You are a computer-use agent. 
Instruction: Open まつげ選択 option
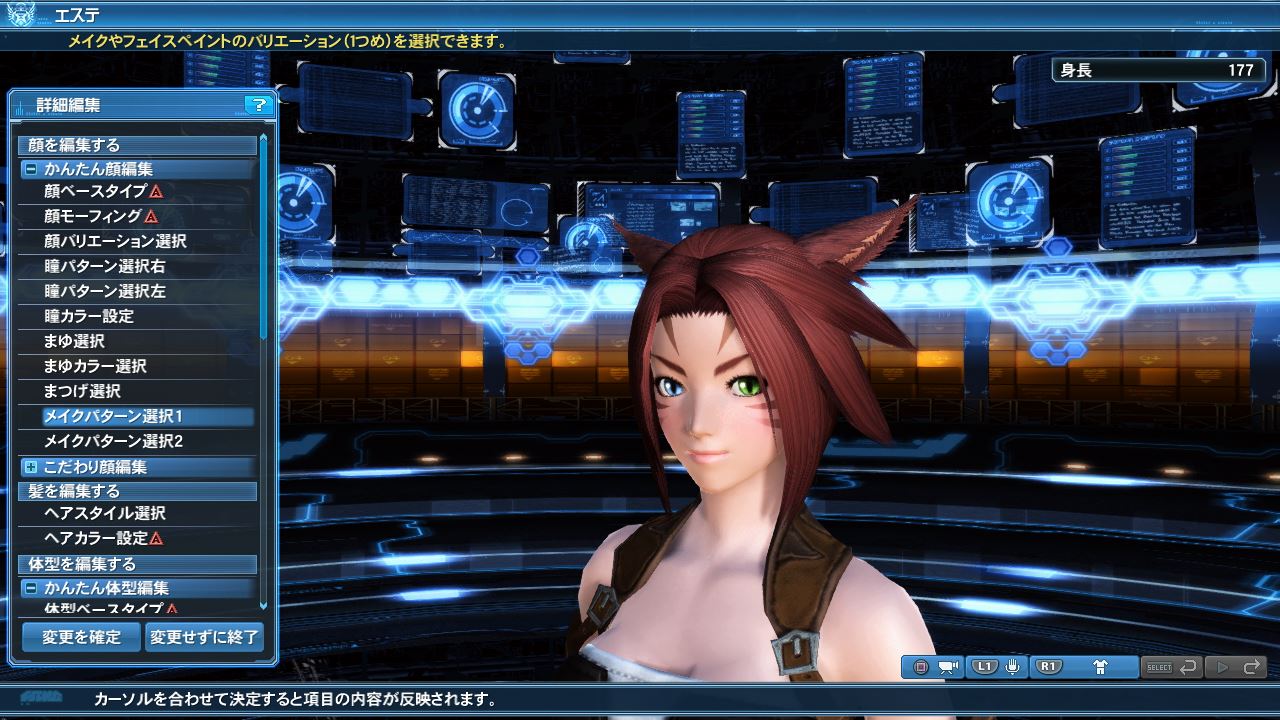pyautogui.click(x=82, y=391)
